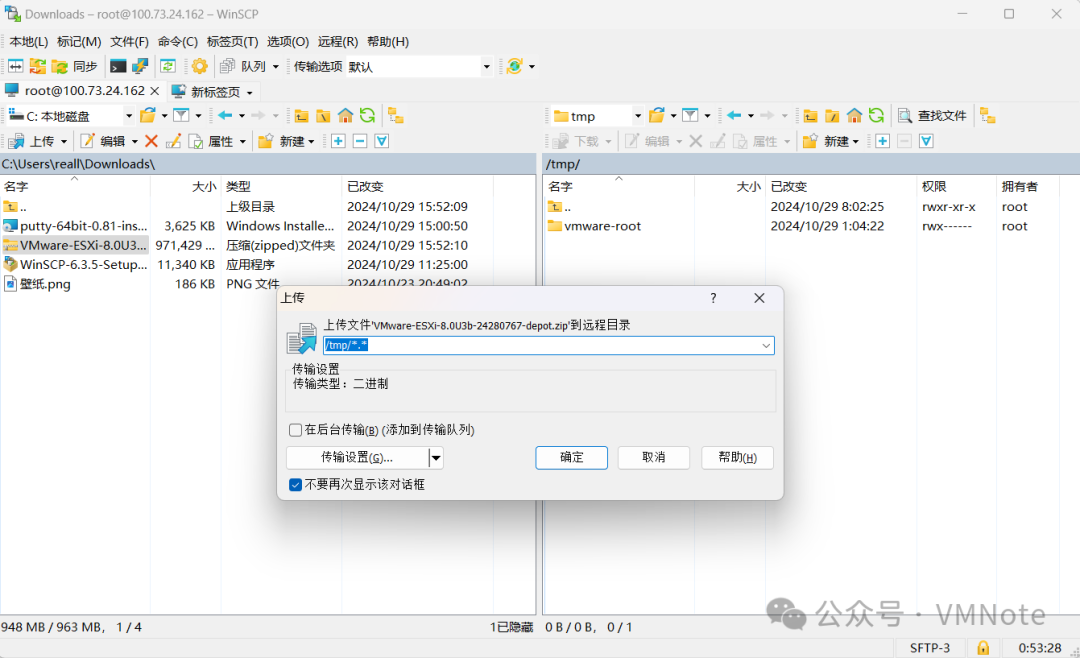Click the local panel green refresh icon
1080x658 pixels.
pyautogui.click(x=367, y=116)
